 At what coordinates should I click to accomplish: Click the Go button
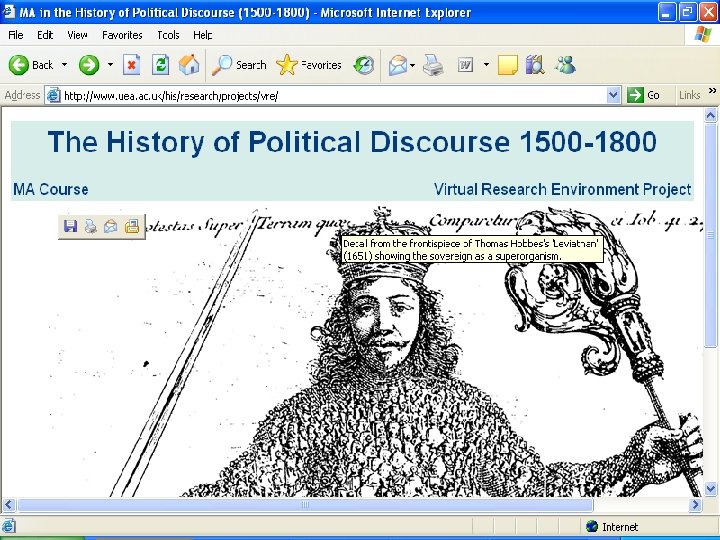[643, 95]
